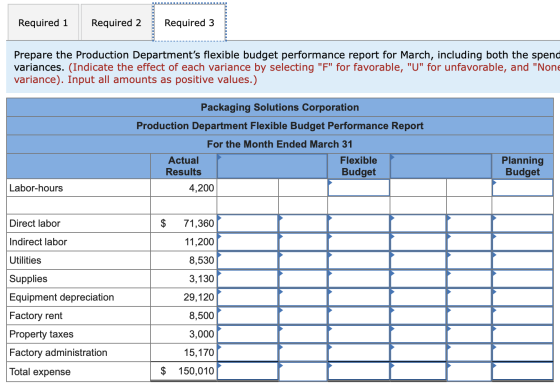
Task: Open variance-type dropdown between Flexible Budget and Planning Budget
Action: [x=441, y=166]
